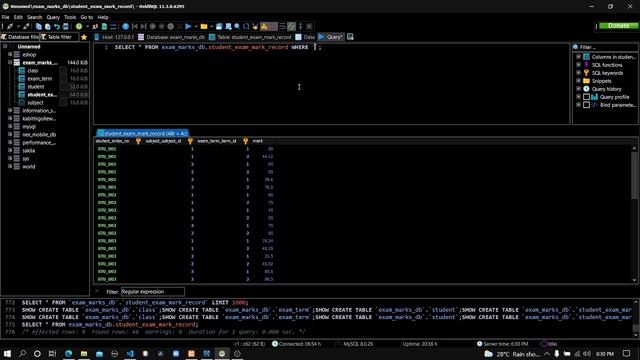Screen dimensions: 640x360
Task: Expand the eshop database node
Action: 10,54
